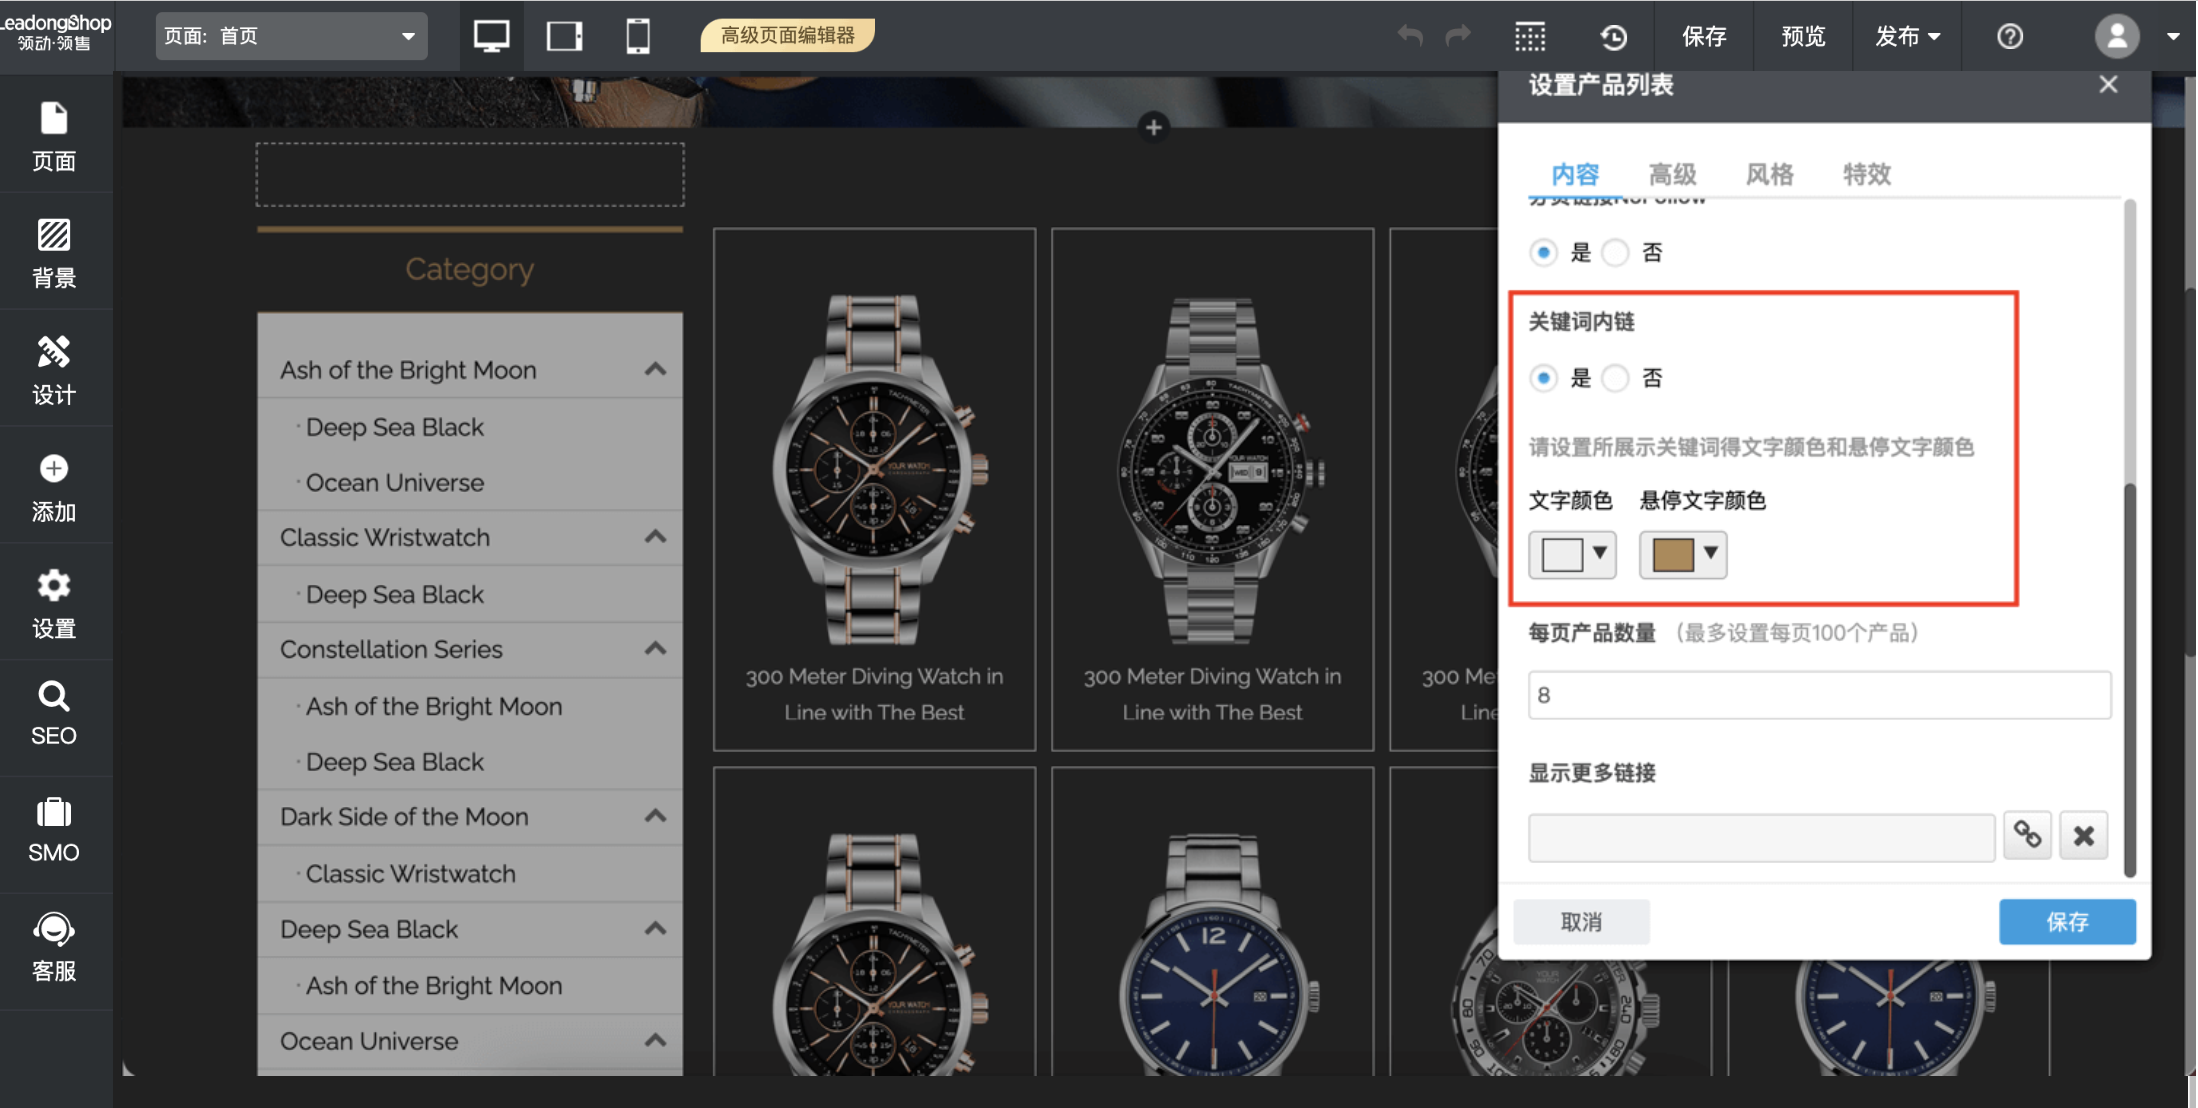Switch to mobile phone preview

click(637, 37)
